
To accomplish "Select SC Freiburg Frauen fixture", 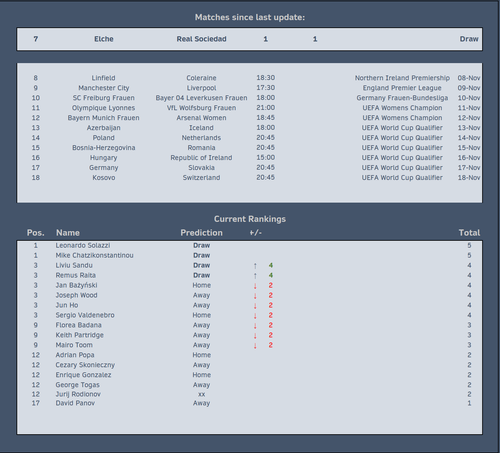I will pos(104,98).
